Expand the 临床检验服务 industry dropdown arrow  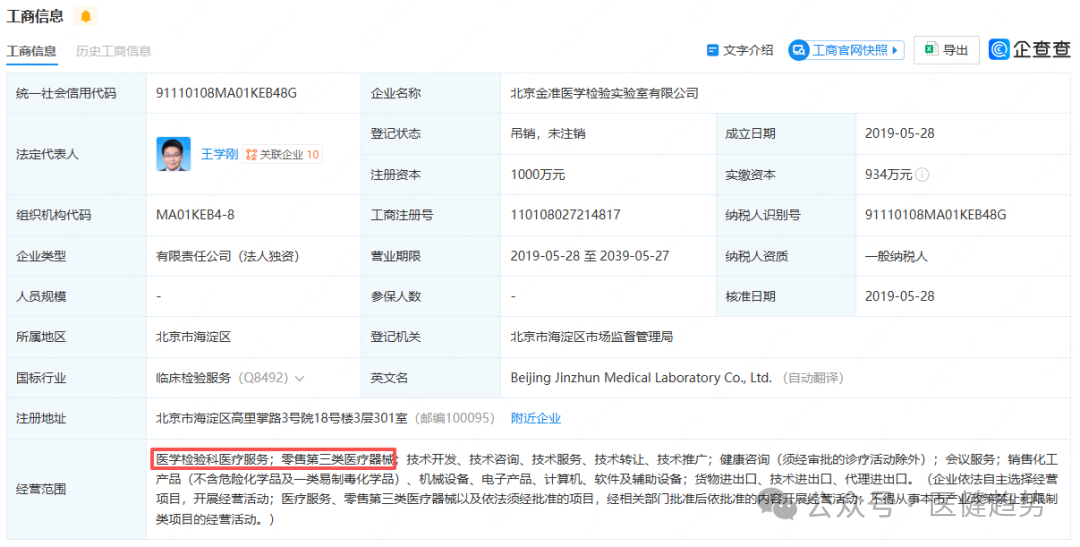pos(300,378)
